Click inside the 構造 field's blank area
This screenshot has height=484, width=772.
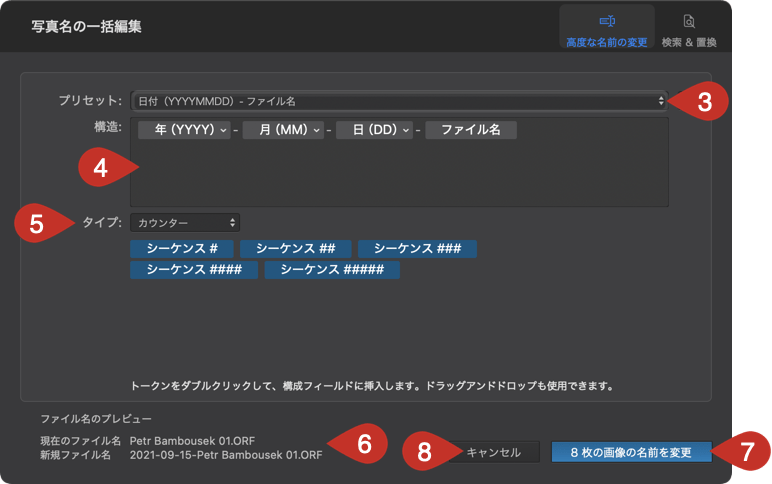399,172
